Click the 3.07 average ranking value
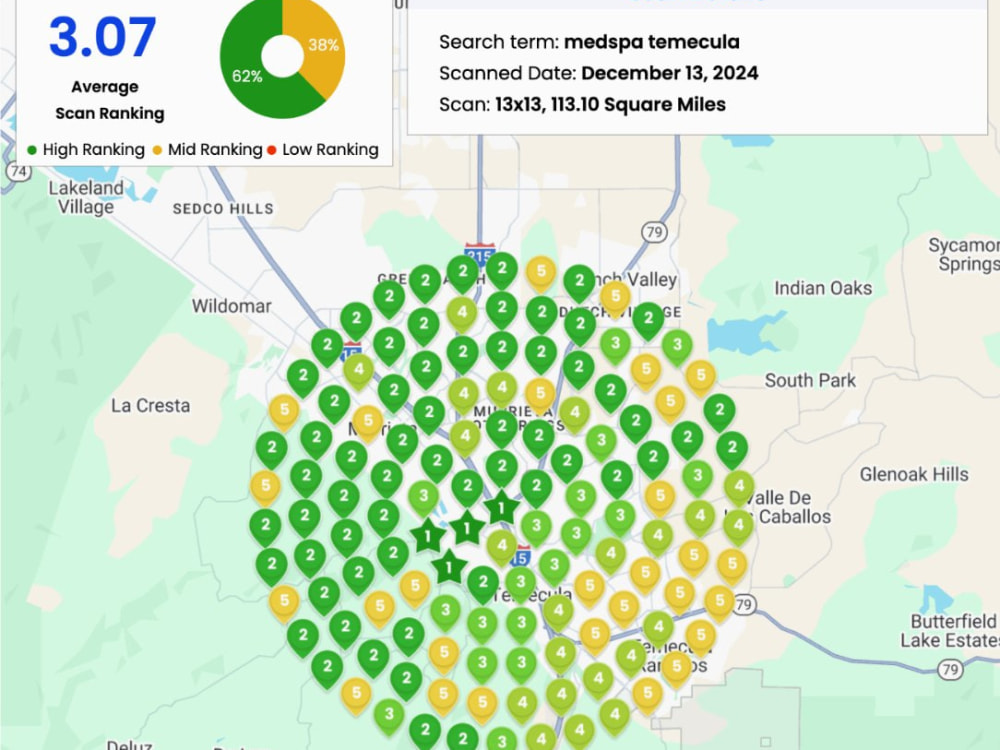 tap(103, 37)
